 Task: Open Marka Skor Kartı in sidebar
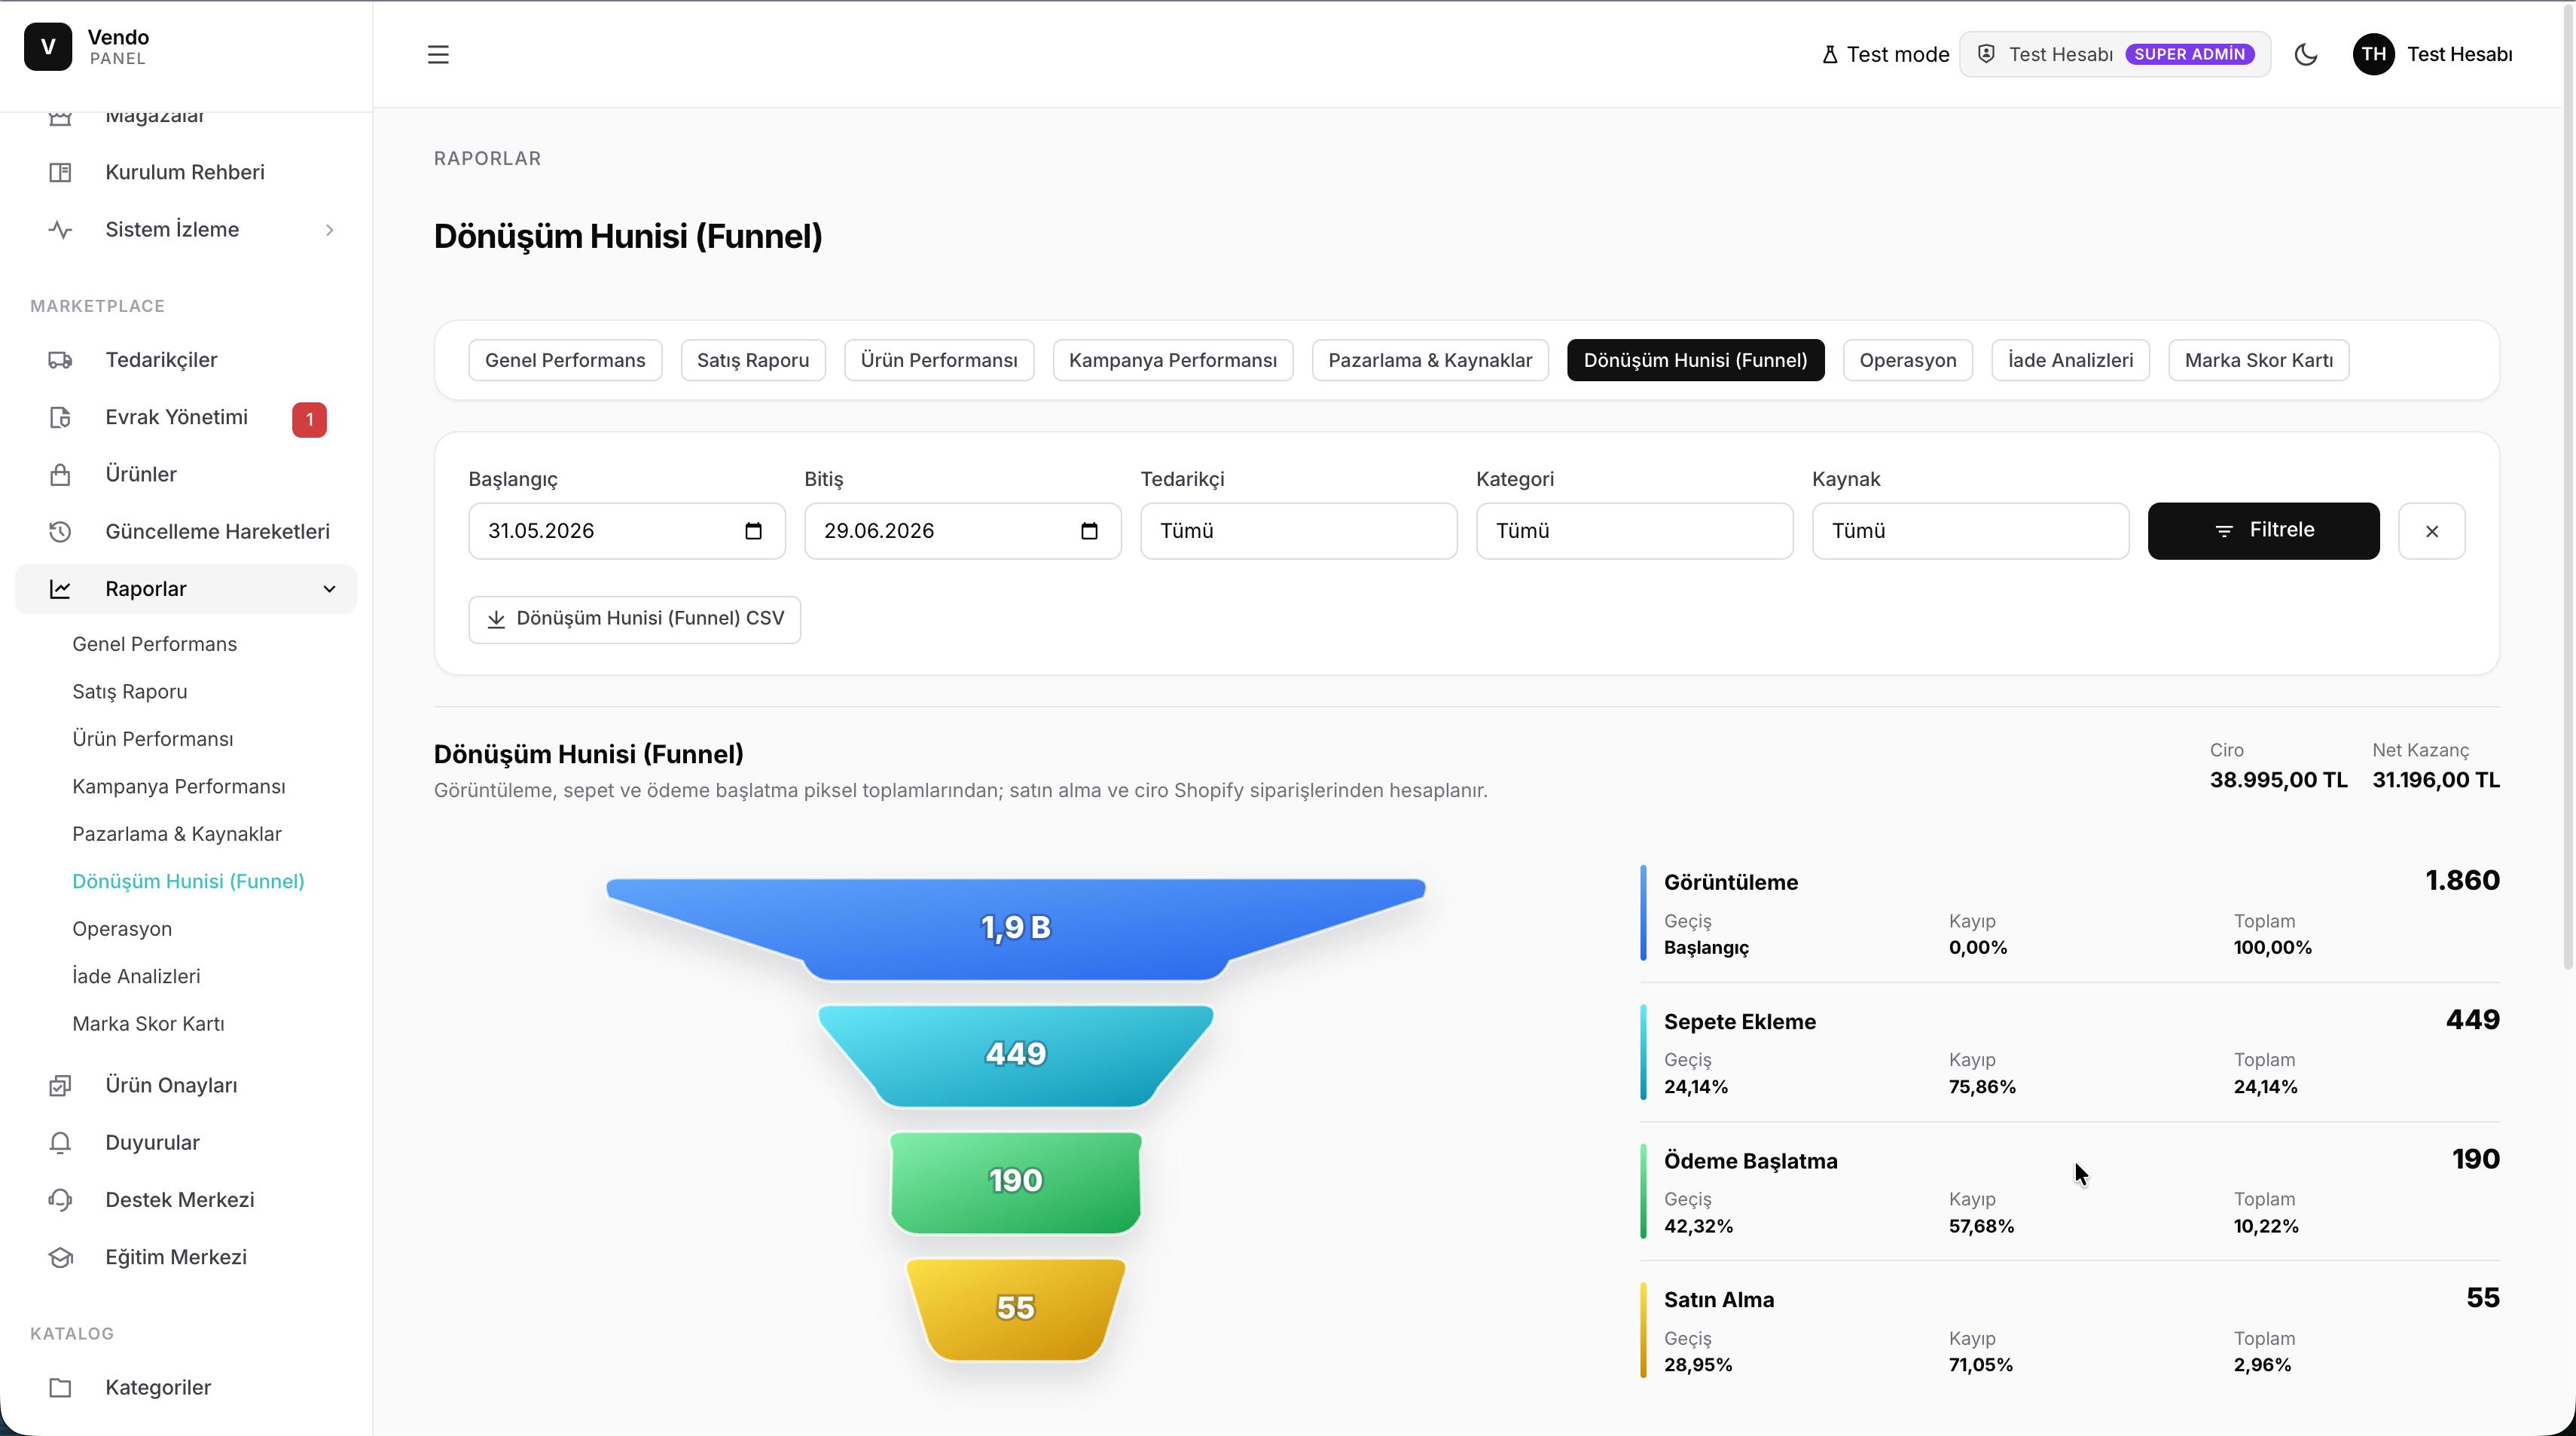[x=148, y=1024]
